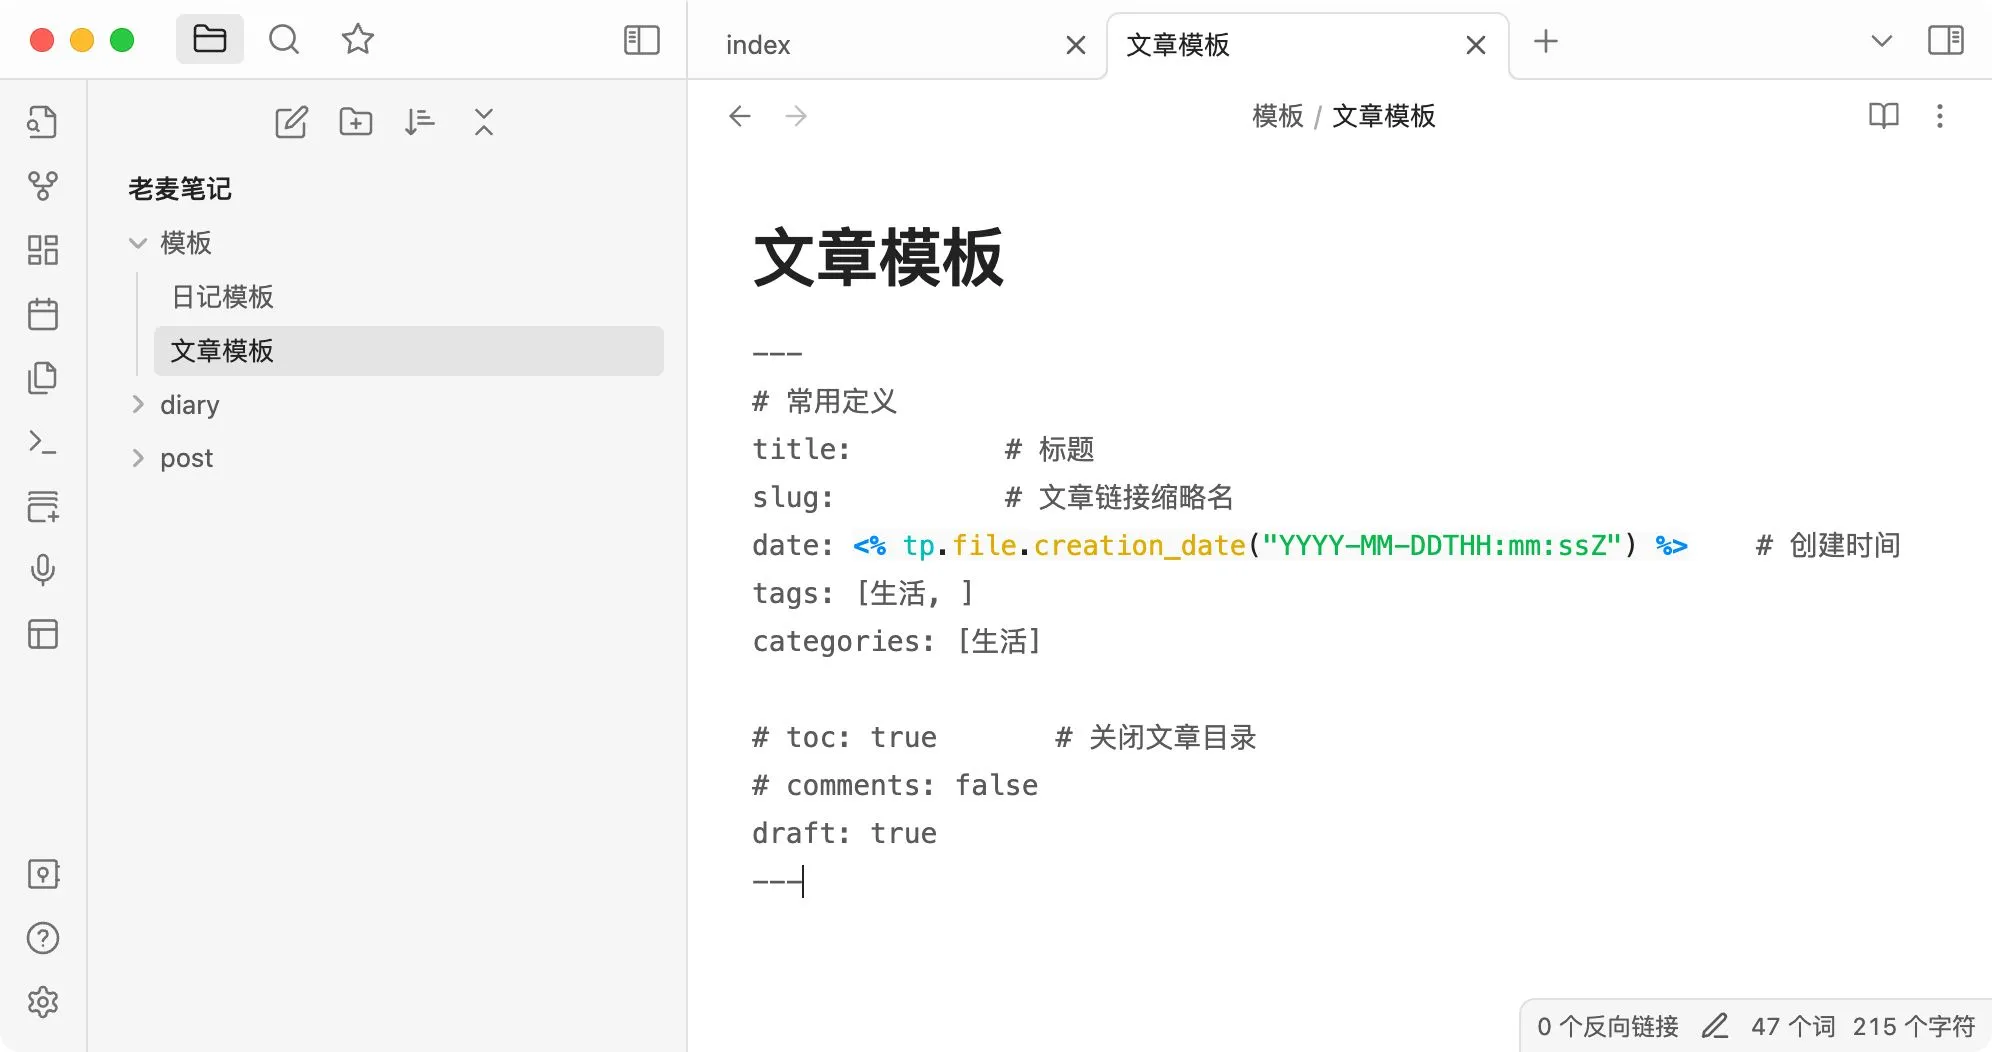Open another vault icon

click(x=42, y=874)
